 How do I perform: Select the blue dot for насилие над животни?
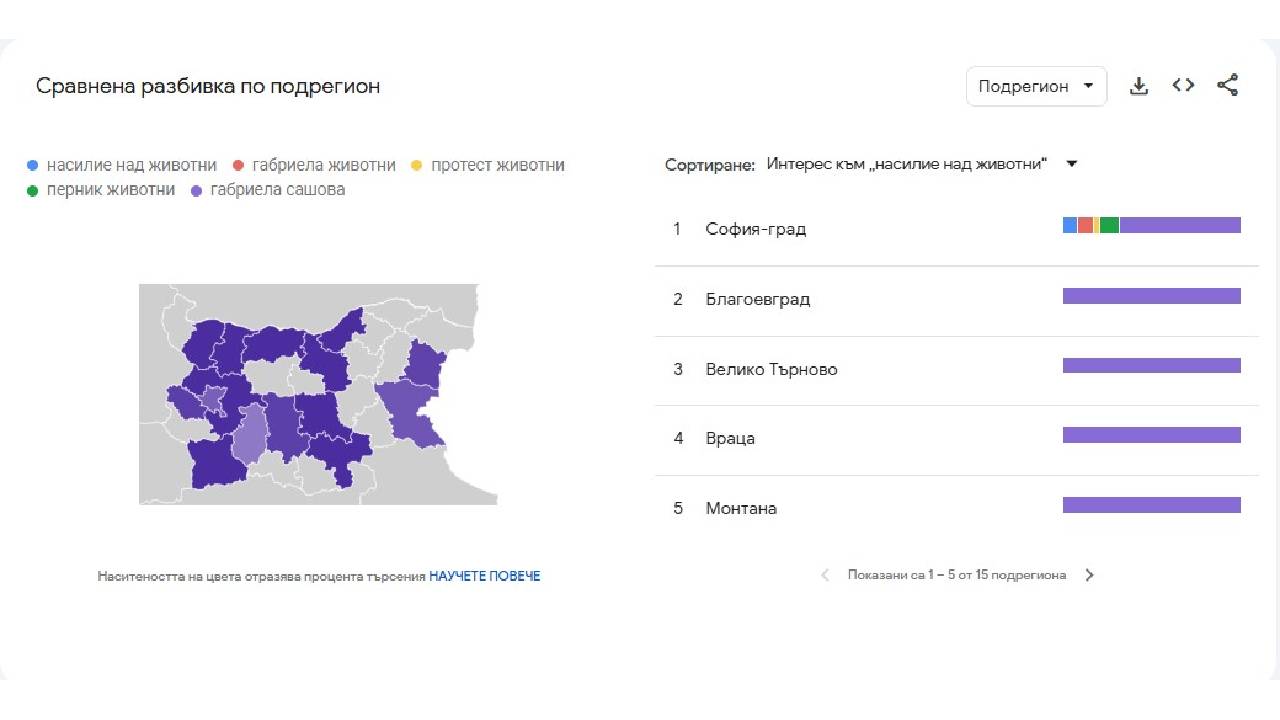(x=31, y=165)
